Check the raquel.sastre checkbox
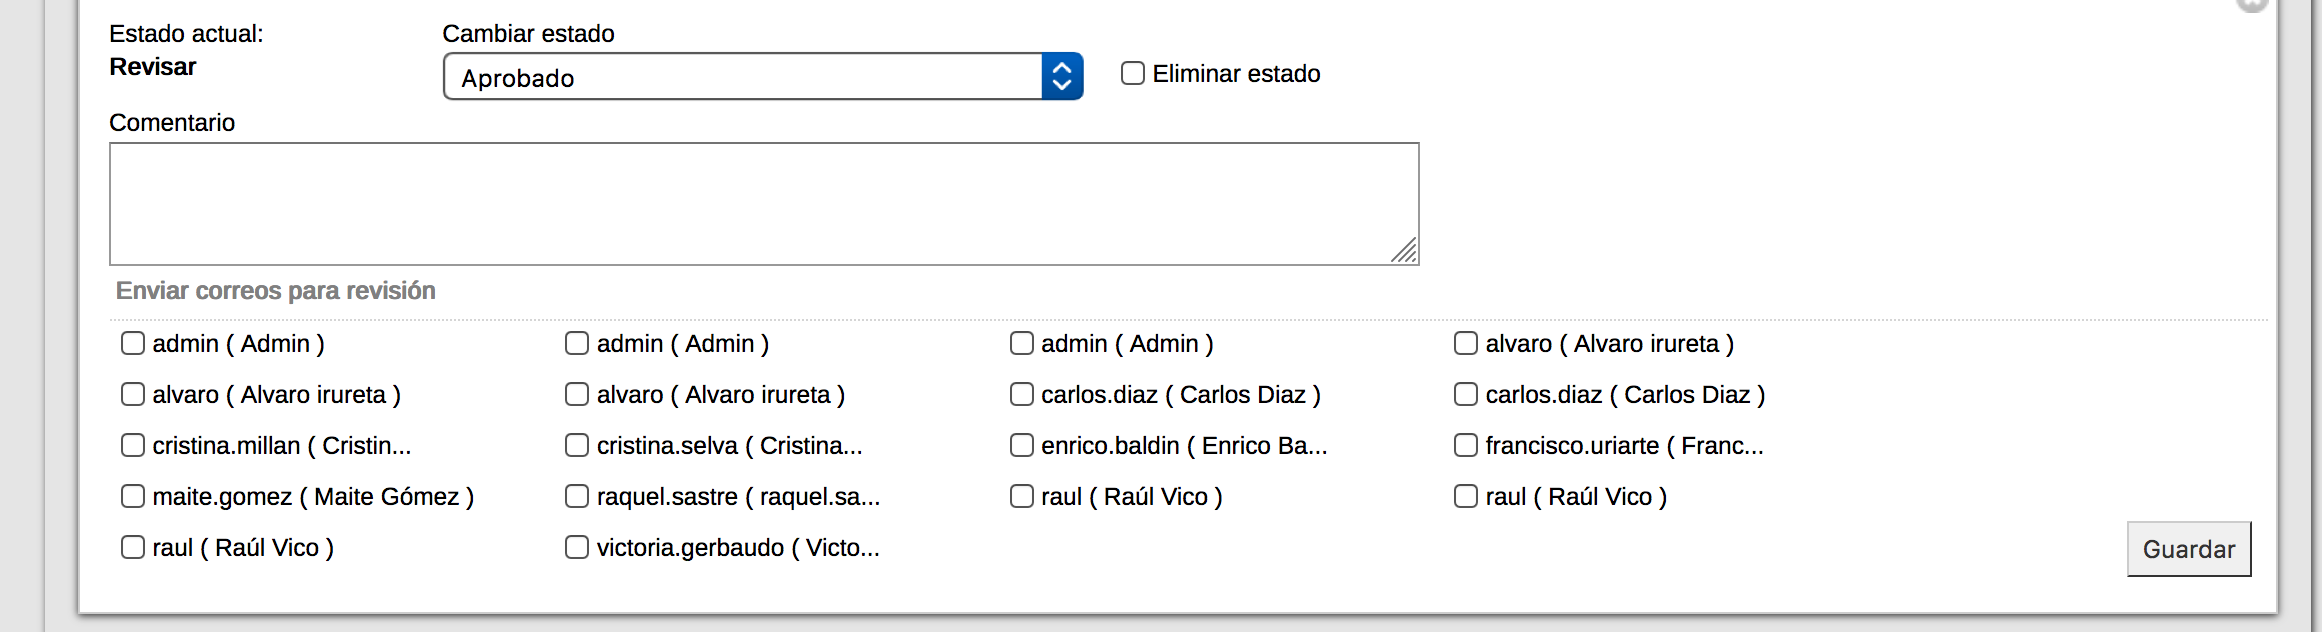The image size is (2322, 632). point(577,496)
